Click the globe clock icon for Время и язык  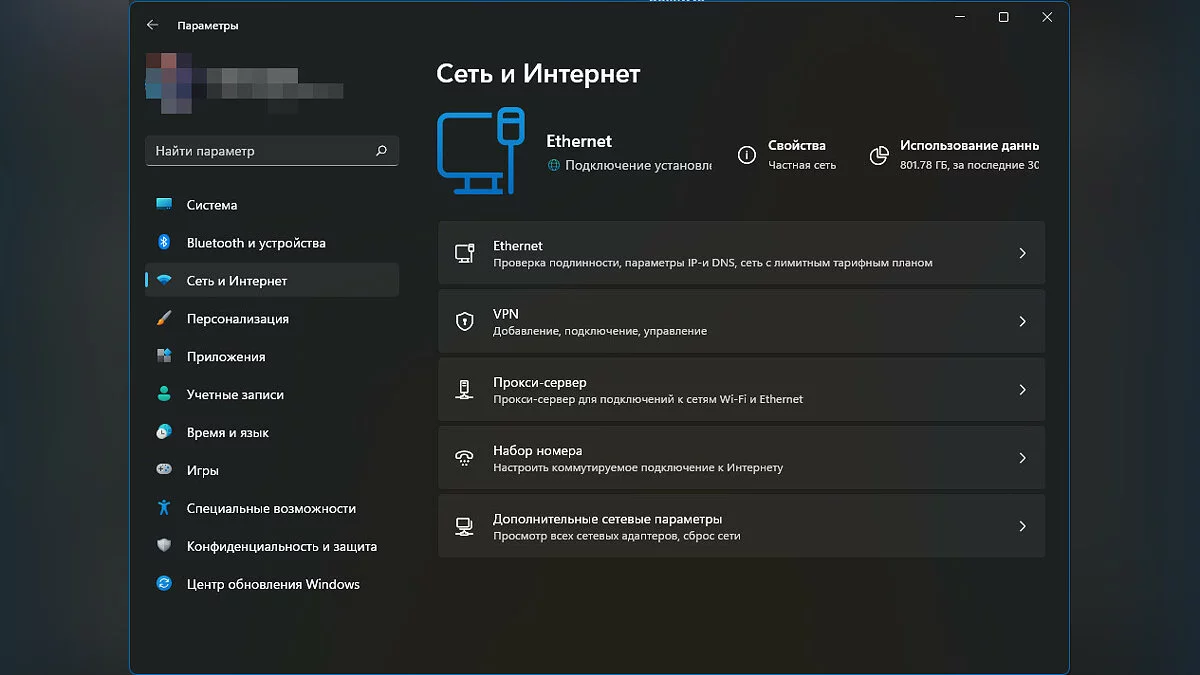(164, 433)
